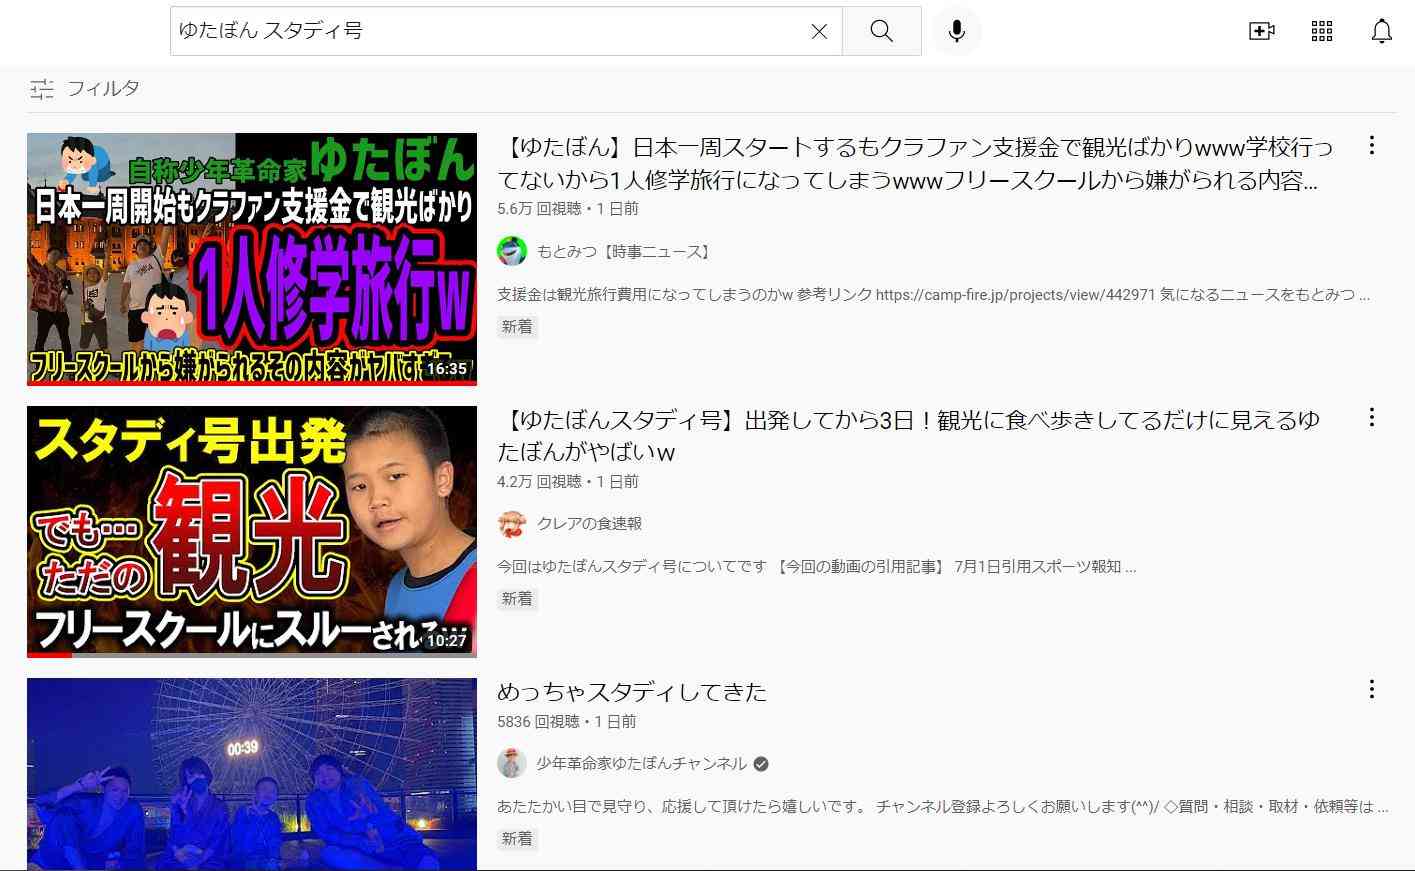The image size is (1415, 871).
Task: Click the magnifying glass search button
Action: [881, 31]
